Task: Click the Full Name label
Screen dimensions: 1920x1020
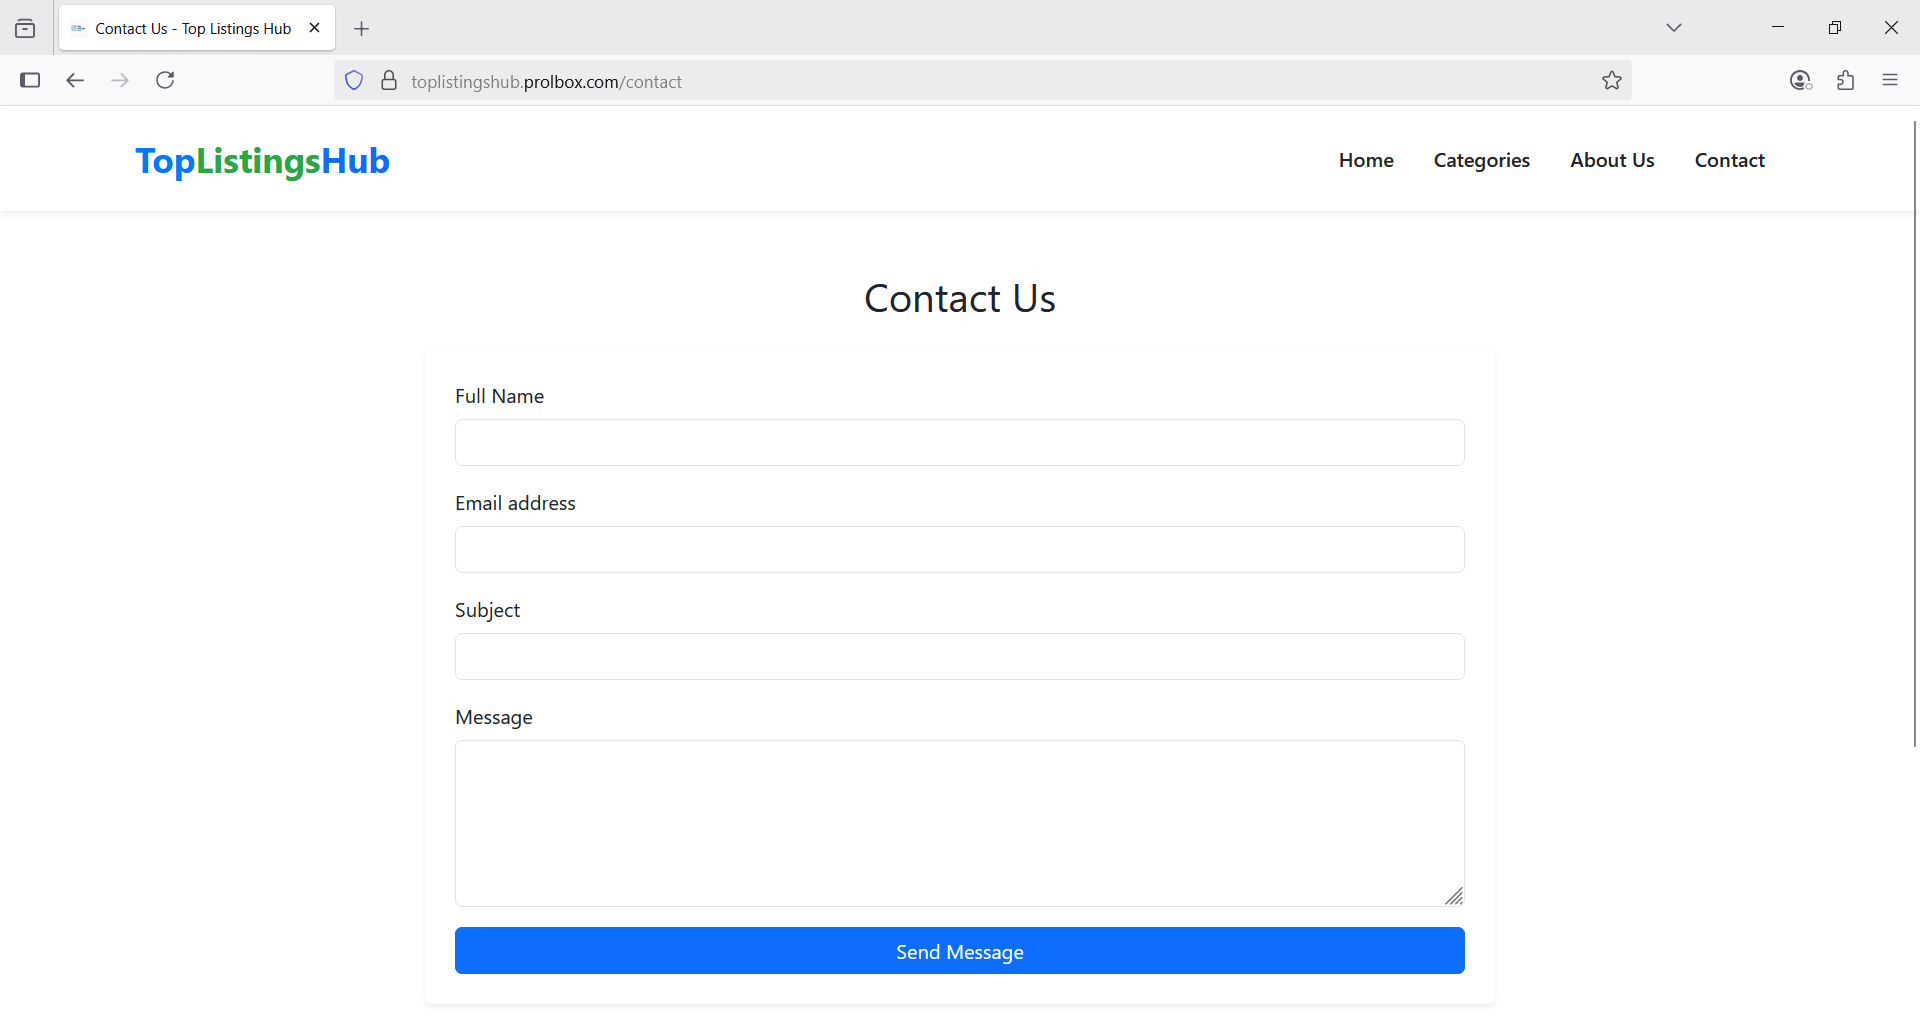Action: (499, 396)
